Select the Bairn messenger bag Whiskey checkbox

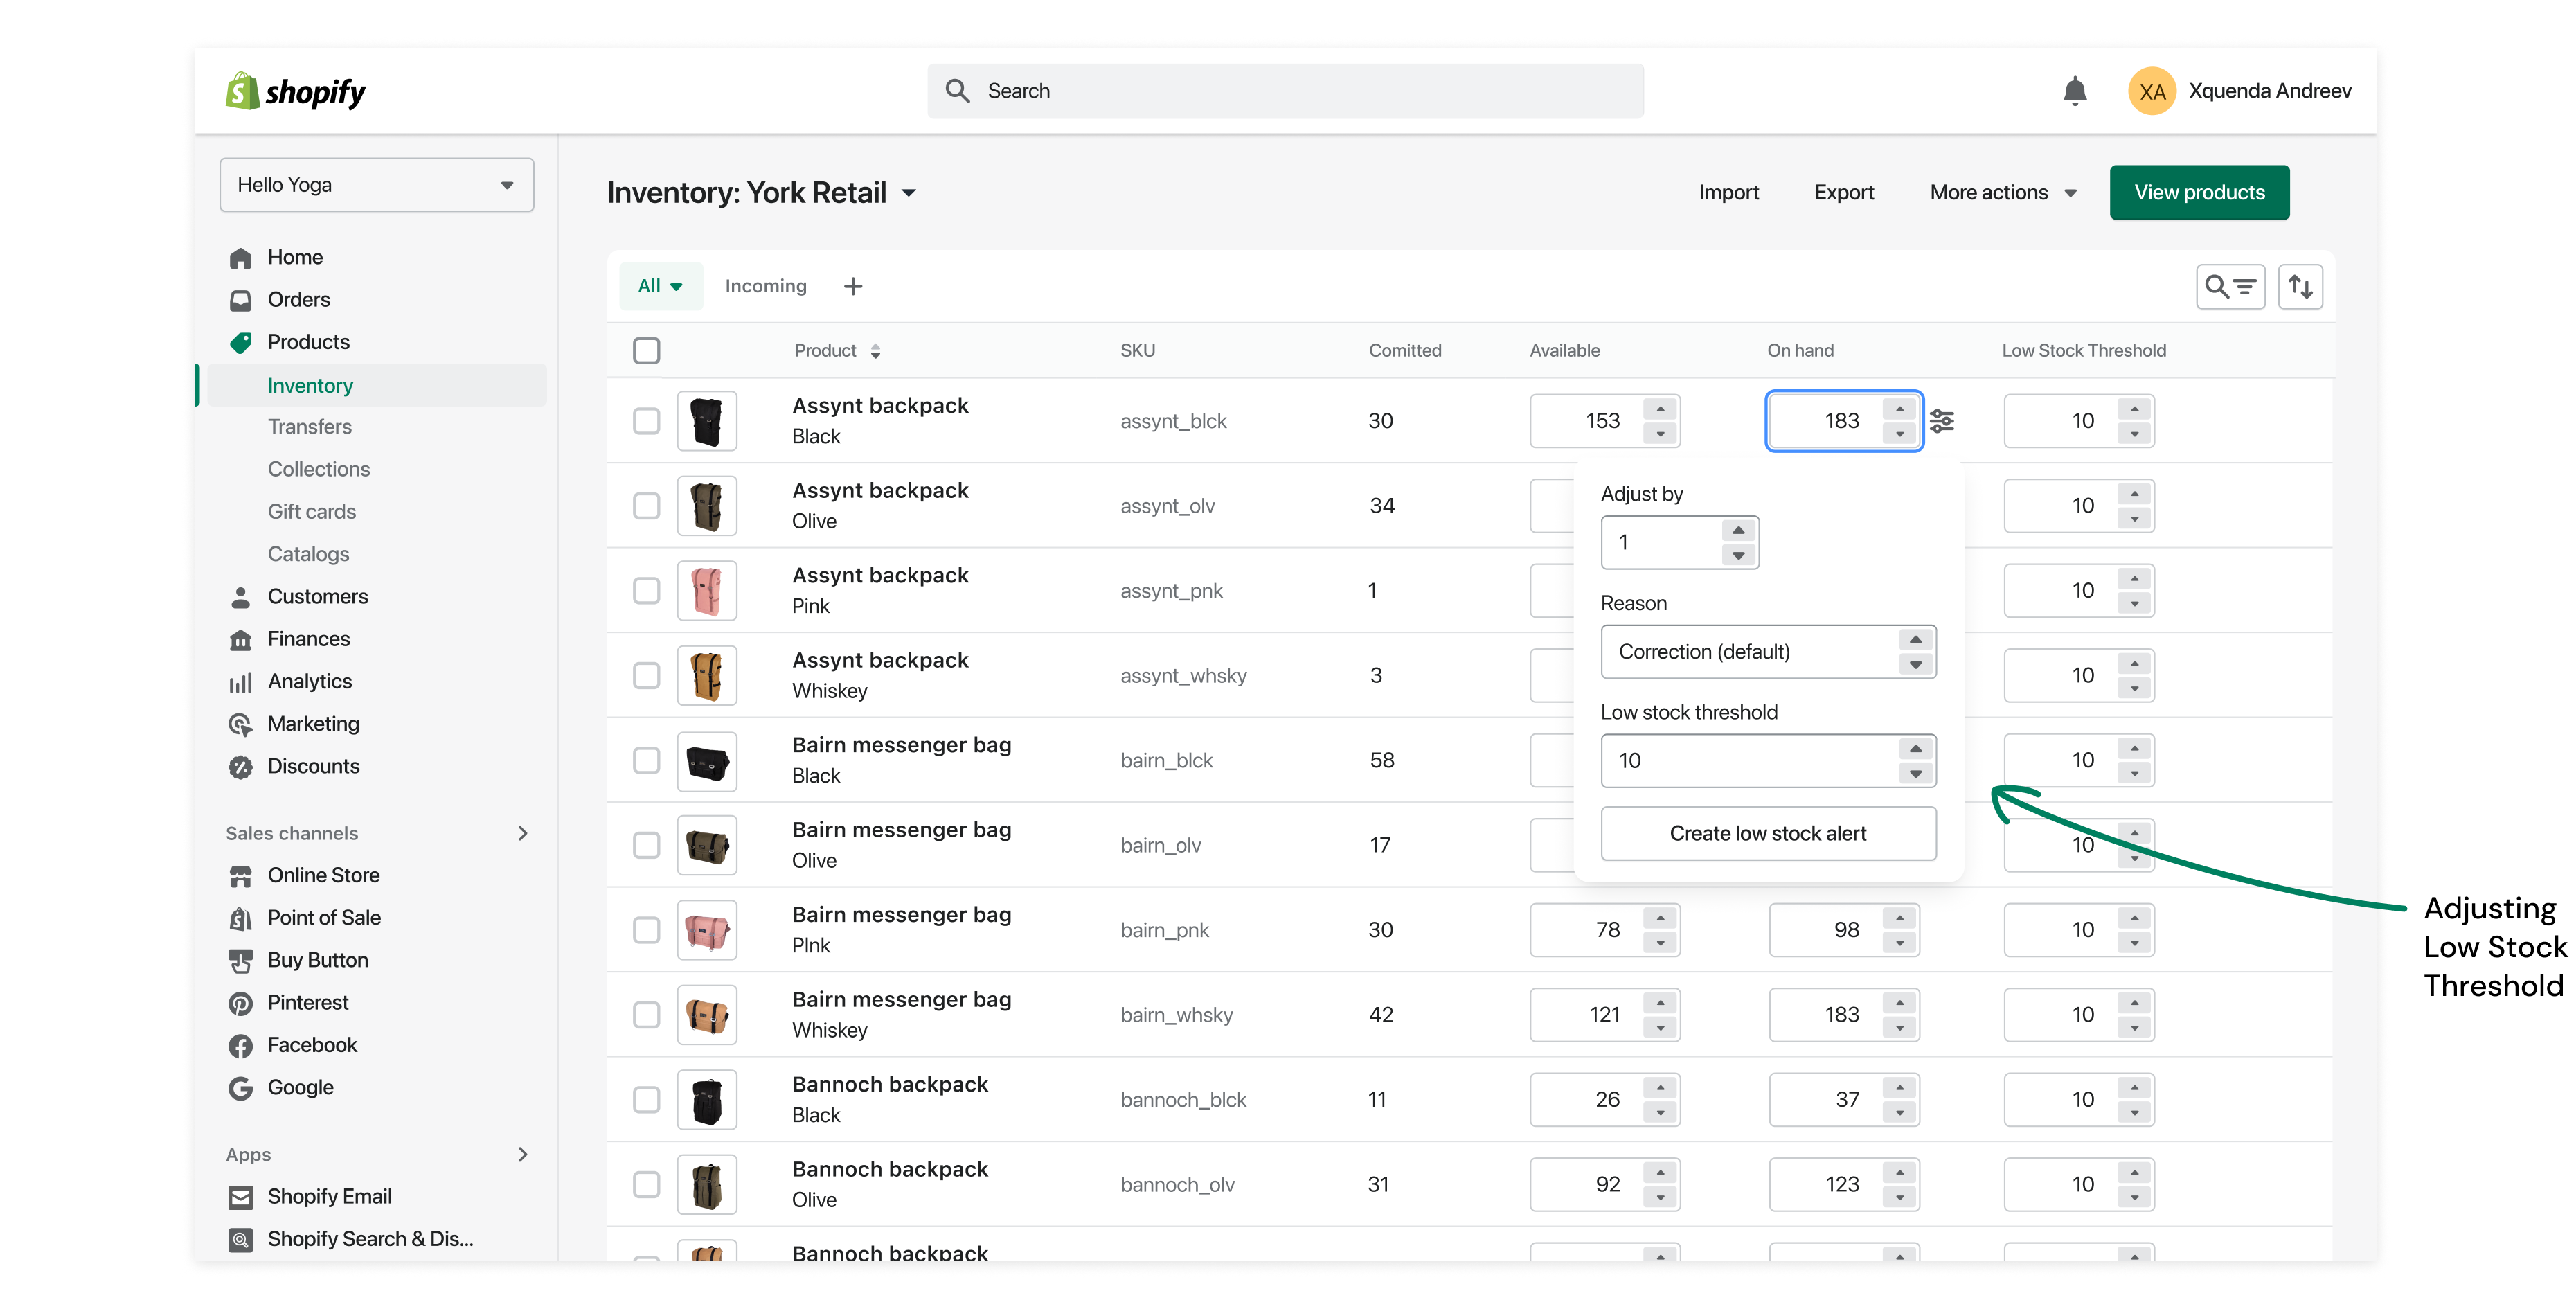point(647,1015)
